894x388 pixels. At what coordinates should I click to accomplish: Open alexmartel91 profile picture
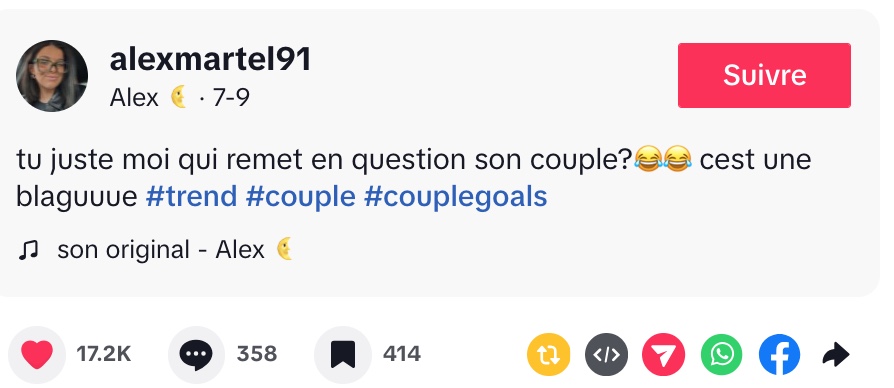coord(52,76)
